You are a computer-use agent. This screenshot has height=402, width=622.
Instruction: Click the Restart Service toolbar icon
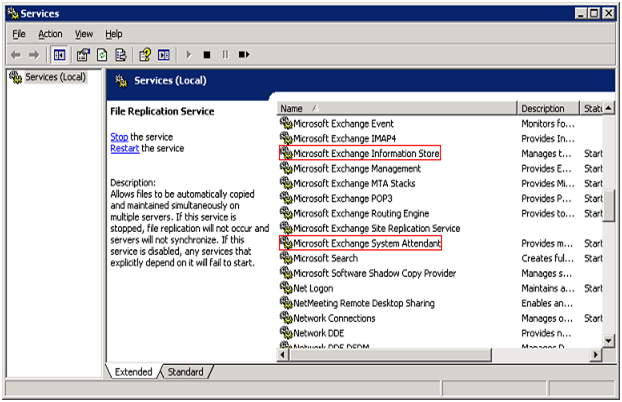click(x=244, y=55)
